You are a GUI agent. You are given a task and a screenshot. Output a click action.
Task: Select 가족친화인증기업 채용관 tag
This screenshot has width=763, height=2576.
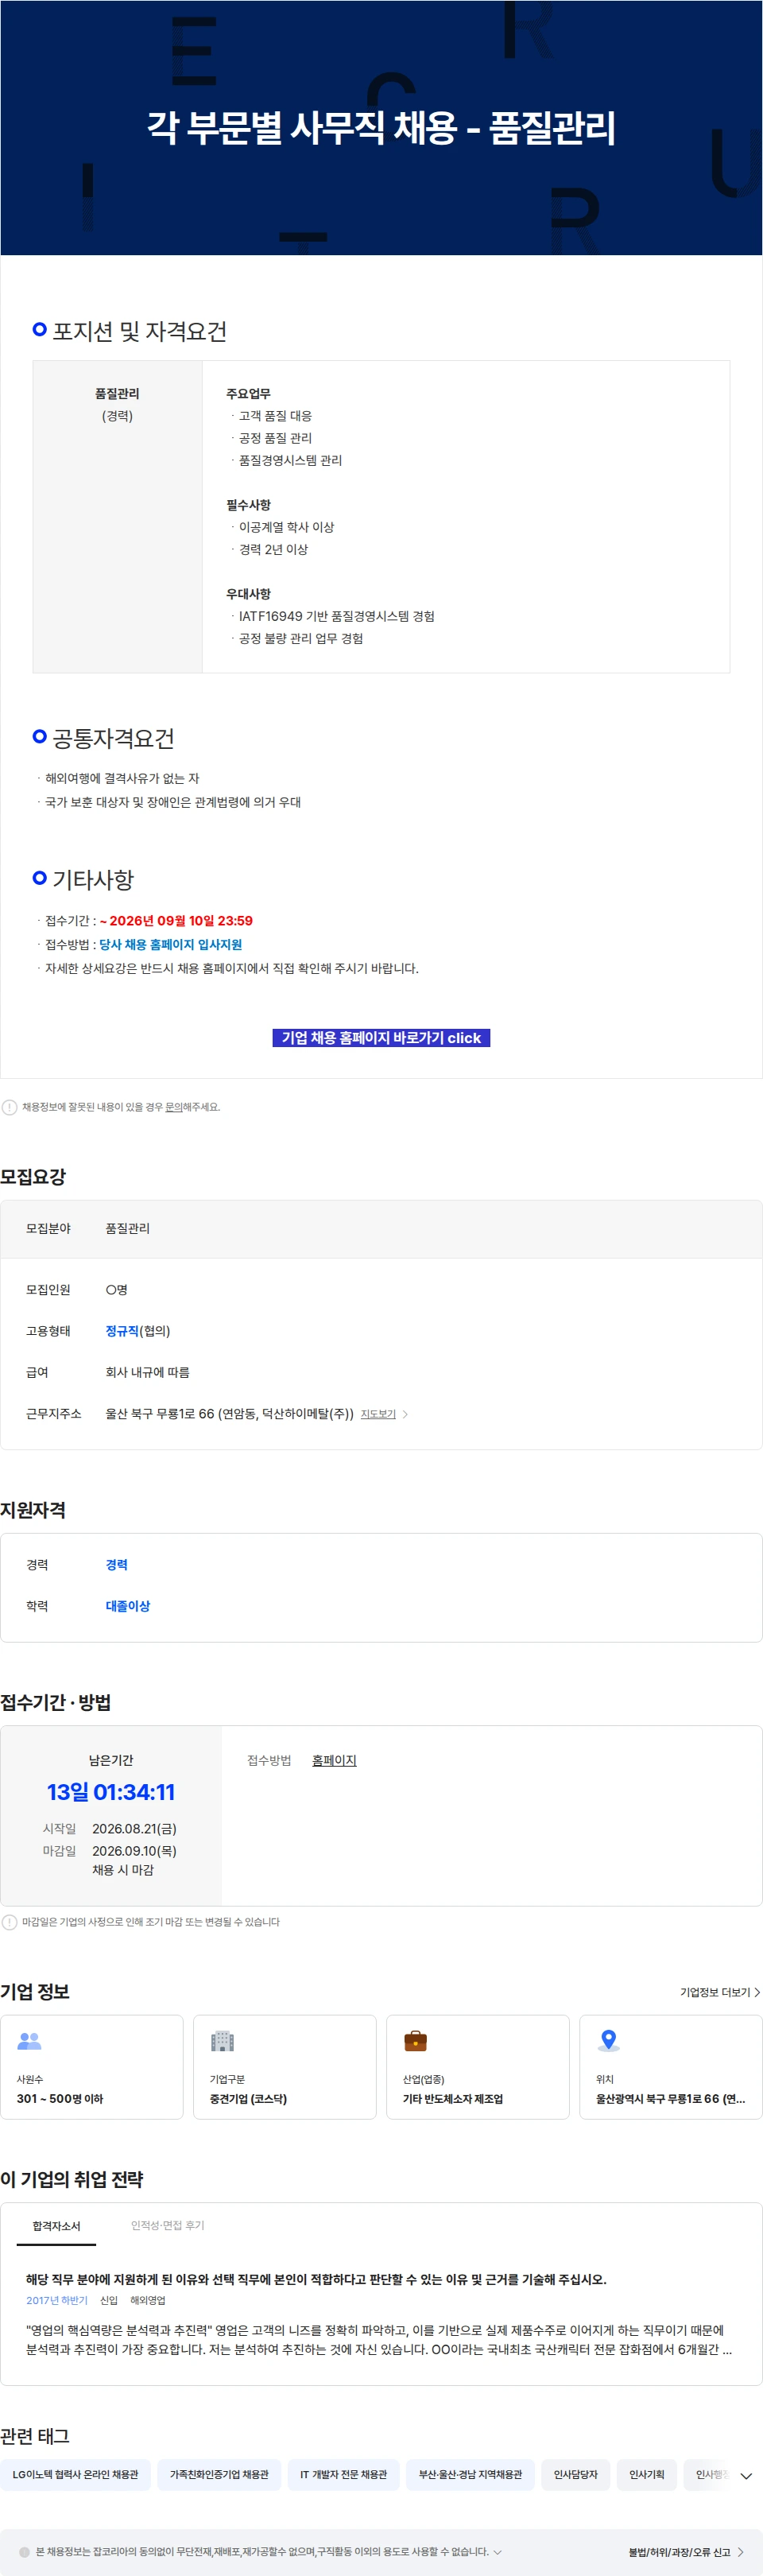click(x=219, y=2474)
